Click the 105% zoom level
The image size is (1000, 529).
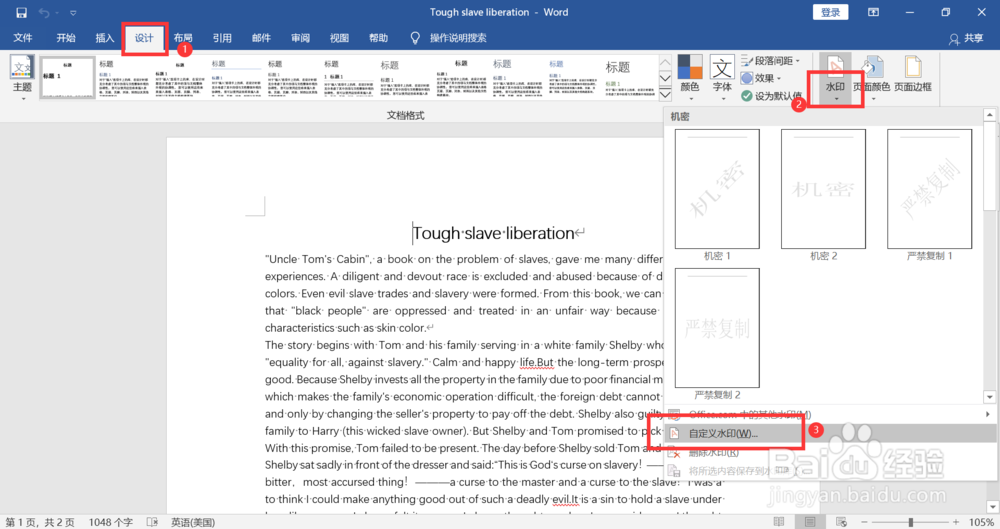tap(981, 522)
